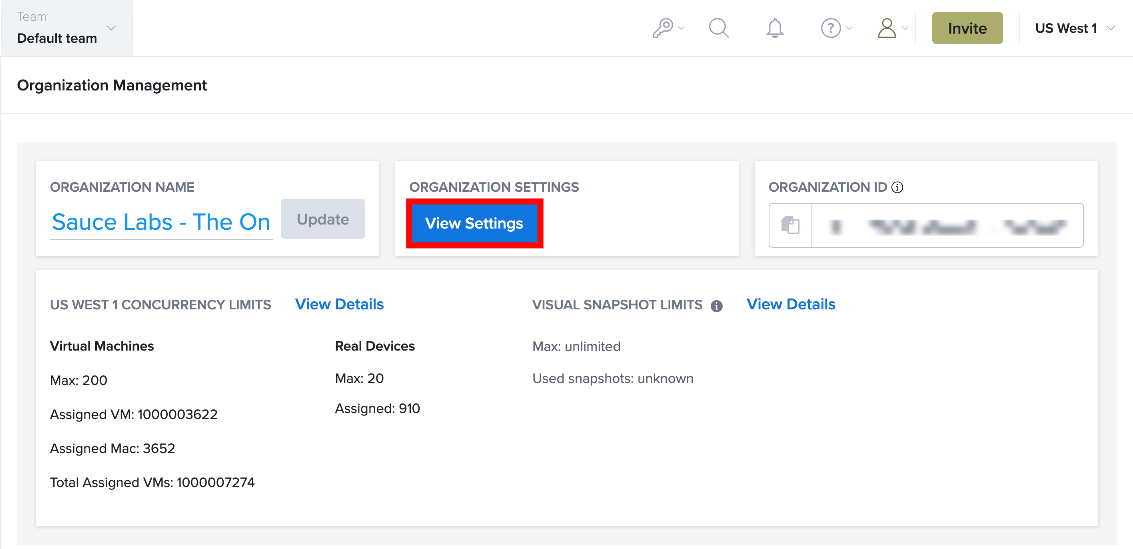Open the notifications bell
Image resolution: width=1133 pixels, height=549 pixels.
click(775, 28)
